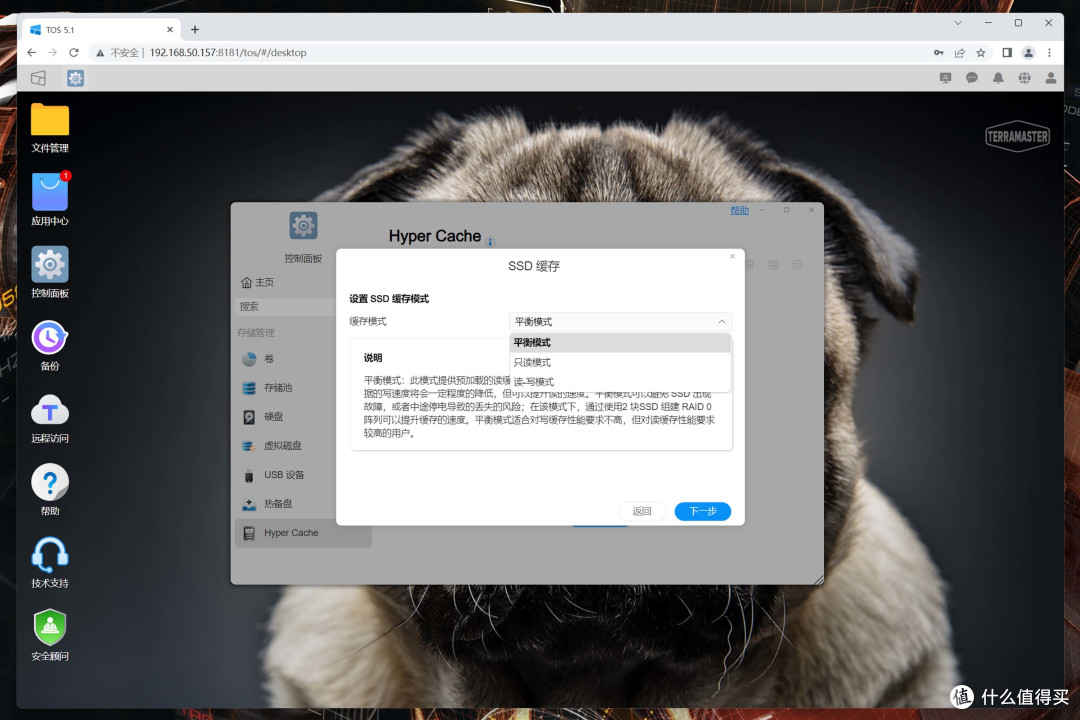Viewport: 1080px width, 720px height.
Task: Close the TOS 5.1 browser tab
Action: click(x=170, y=30)
